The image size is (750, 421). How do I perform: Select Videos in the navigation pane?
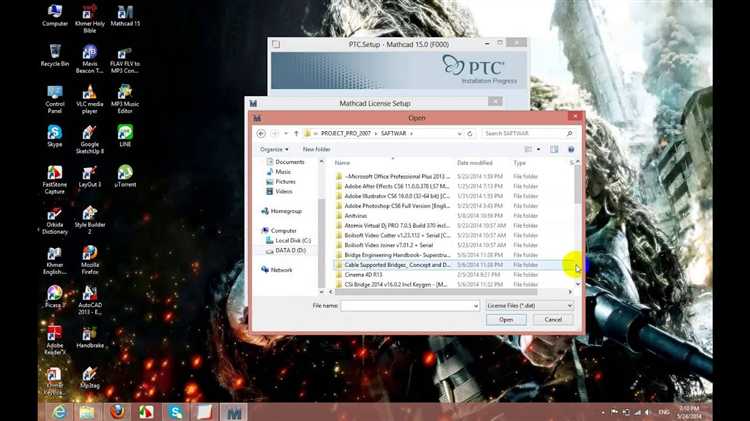tap(284, 191)
